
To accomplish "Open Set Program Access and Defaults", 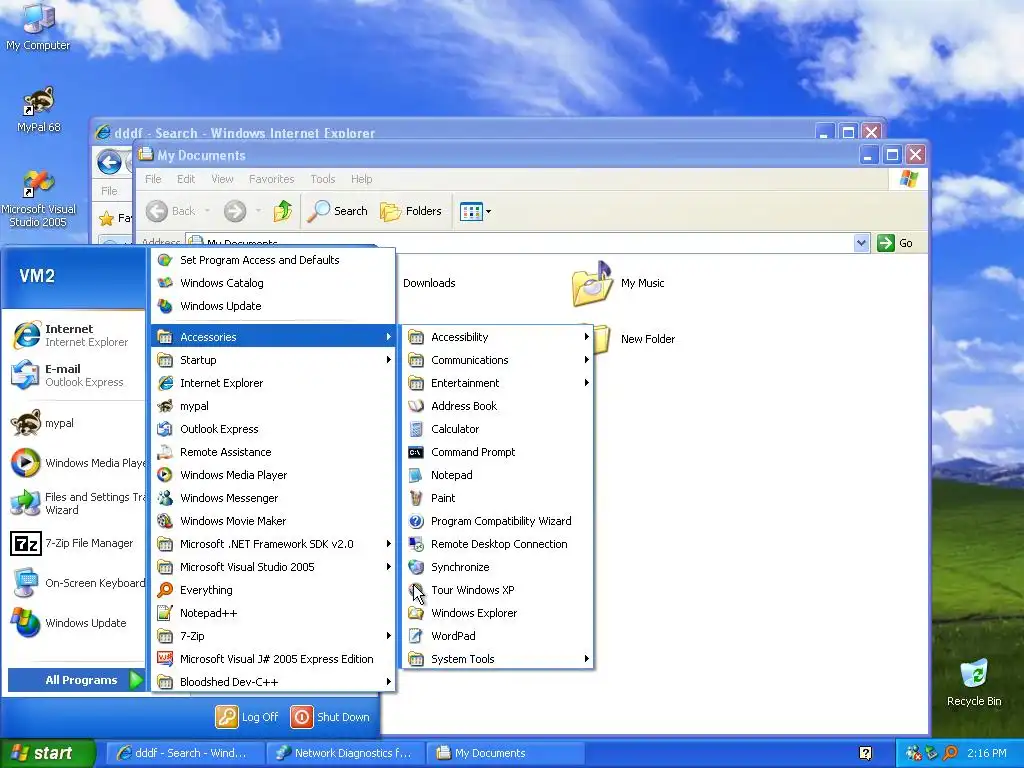I will (274, 260).
